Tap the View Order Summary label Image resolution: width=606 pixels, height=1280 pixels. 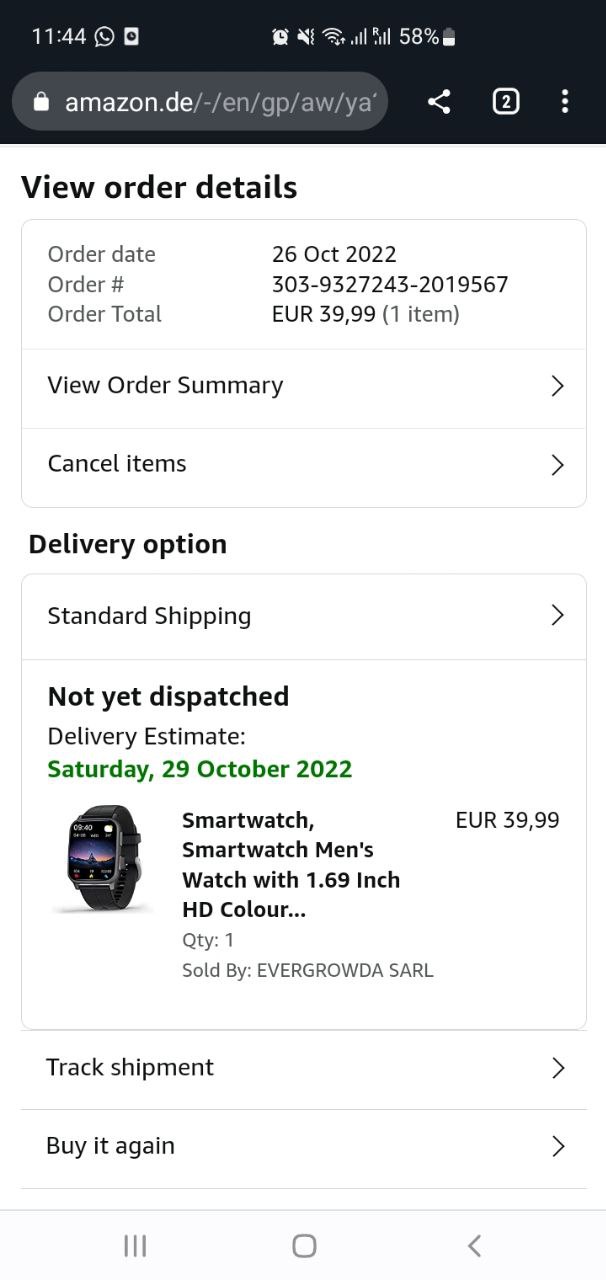point(165,386)
